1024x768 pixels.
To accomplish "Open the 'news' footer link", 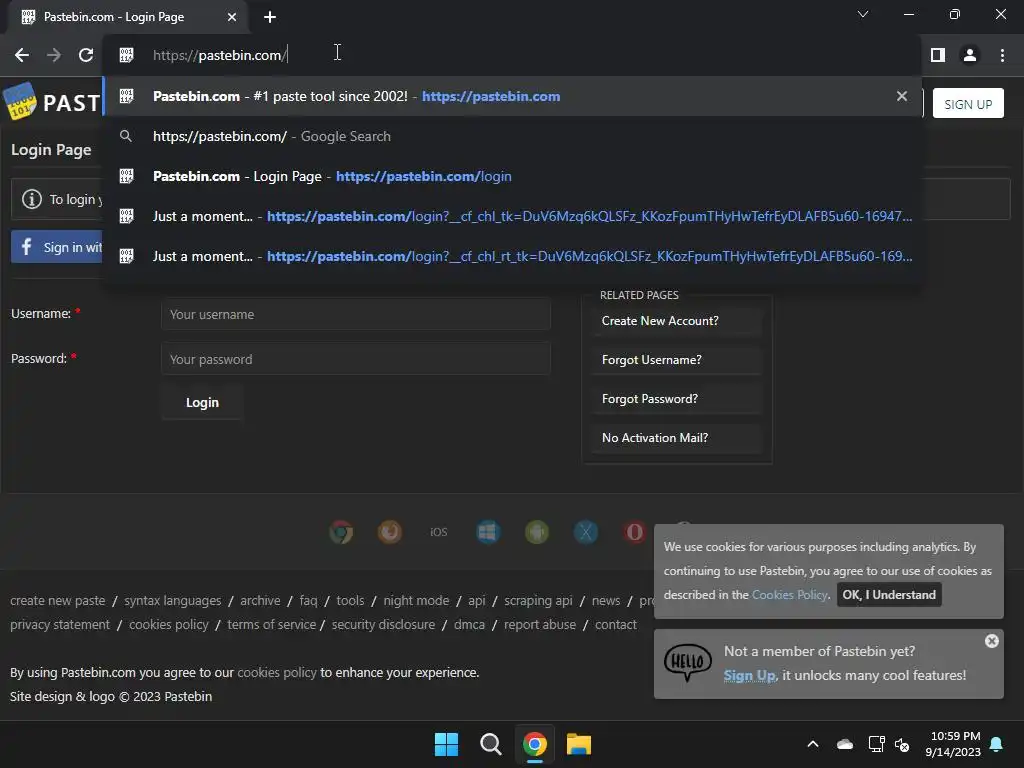I will point(606,600).
